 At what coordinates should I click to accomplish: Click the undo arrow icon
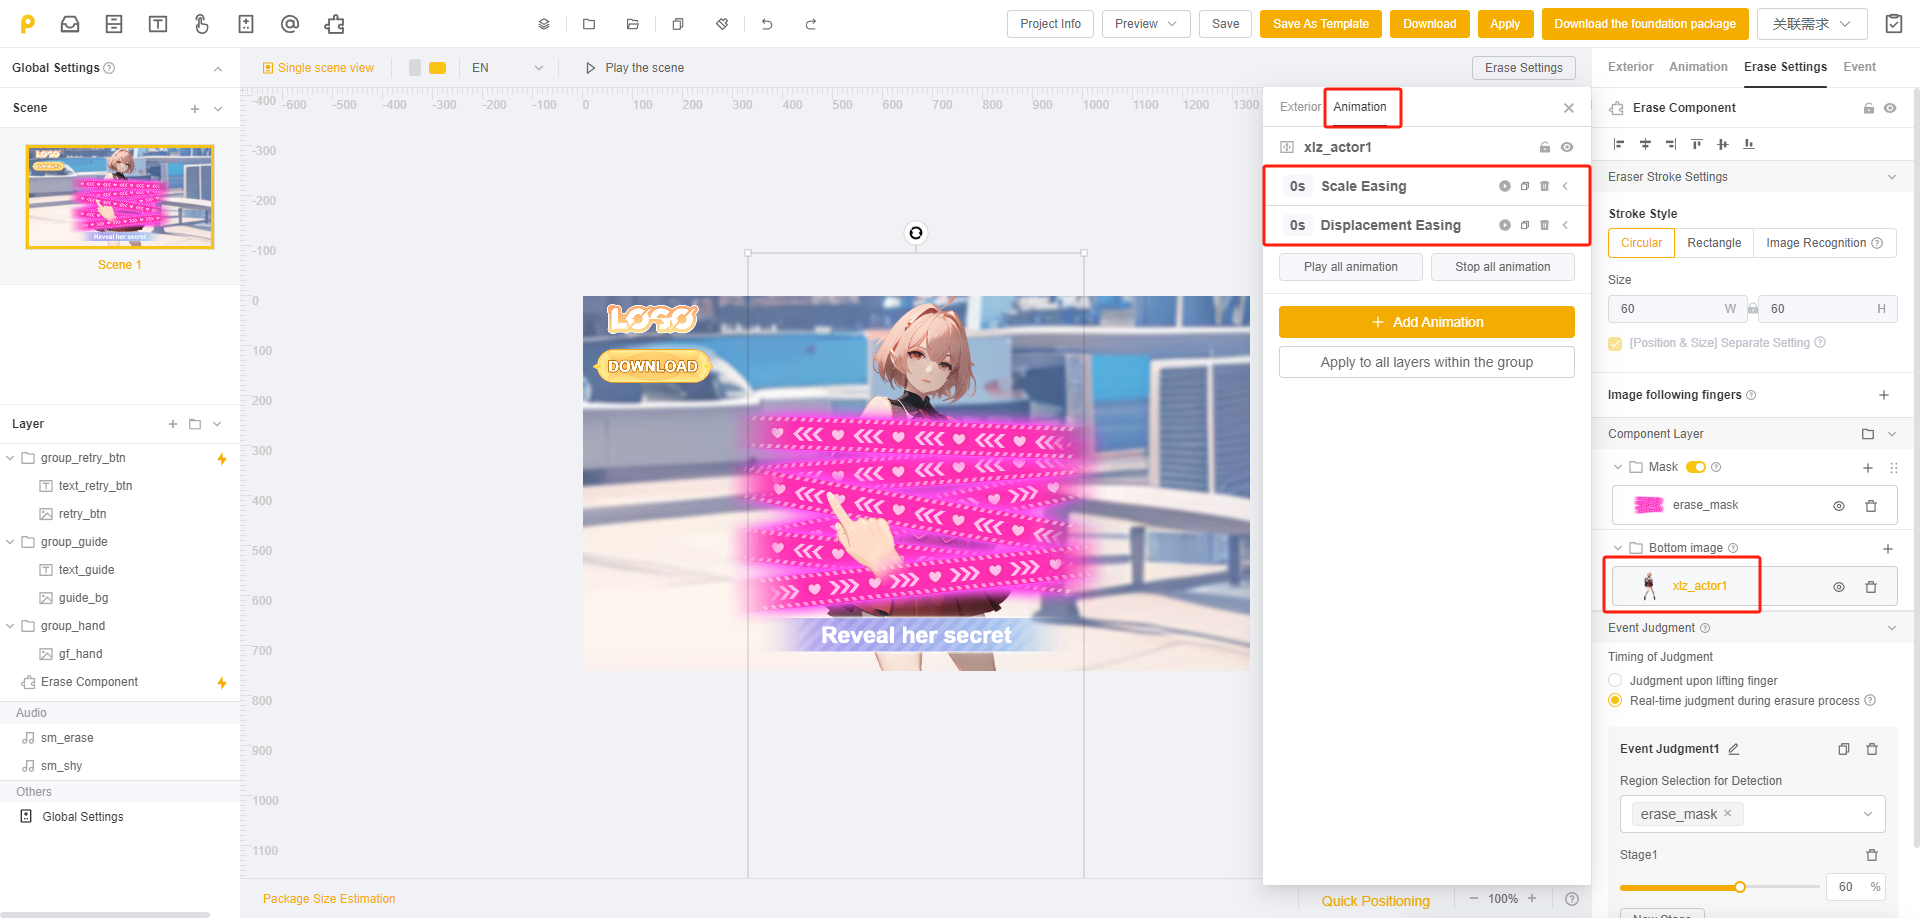click(767, 24)
